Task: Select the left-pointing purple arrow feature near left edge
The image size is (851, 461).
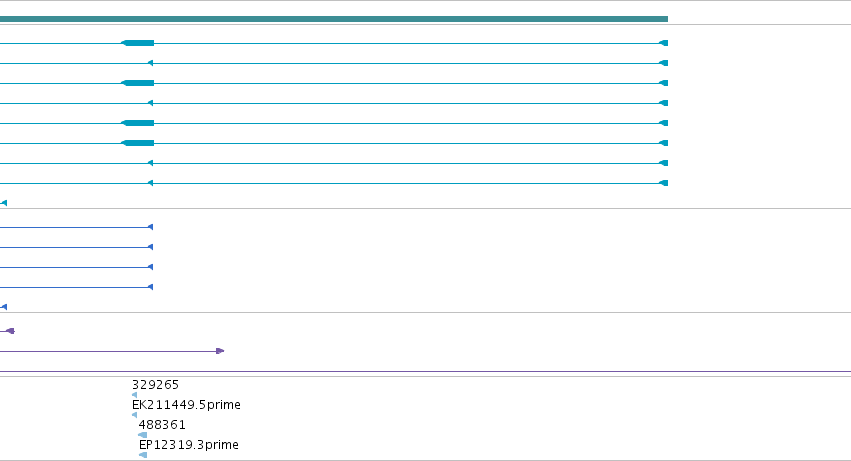Action: click(10, 331)
